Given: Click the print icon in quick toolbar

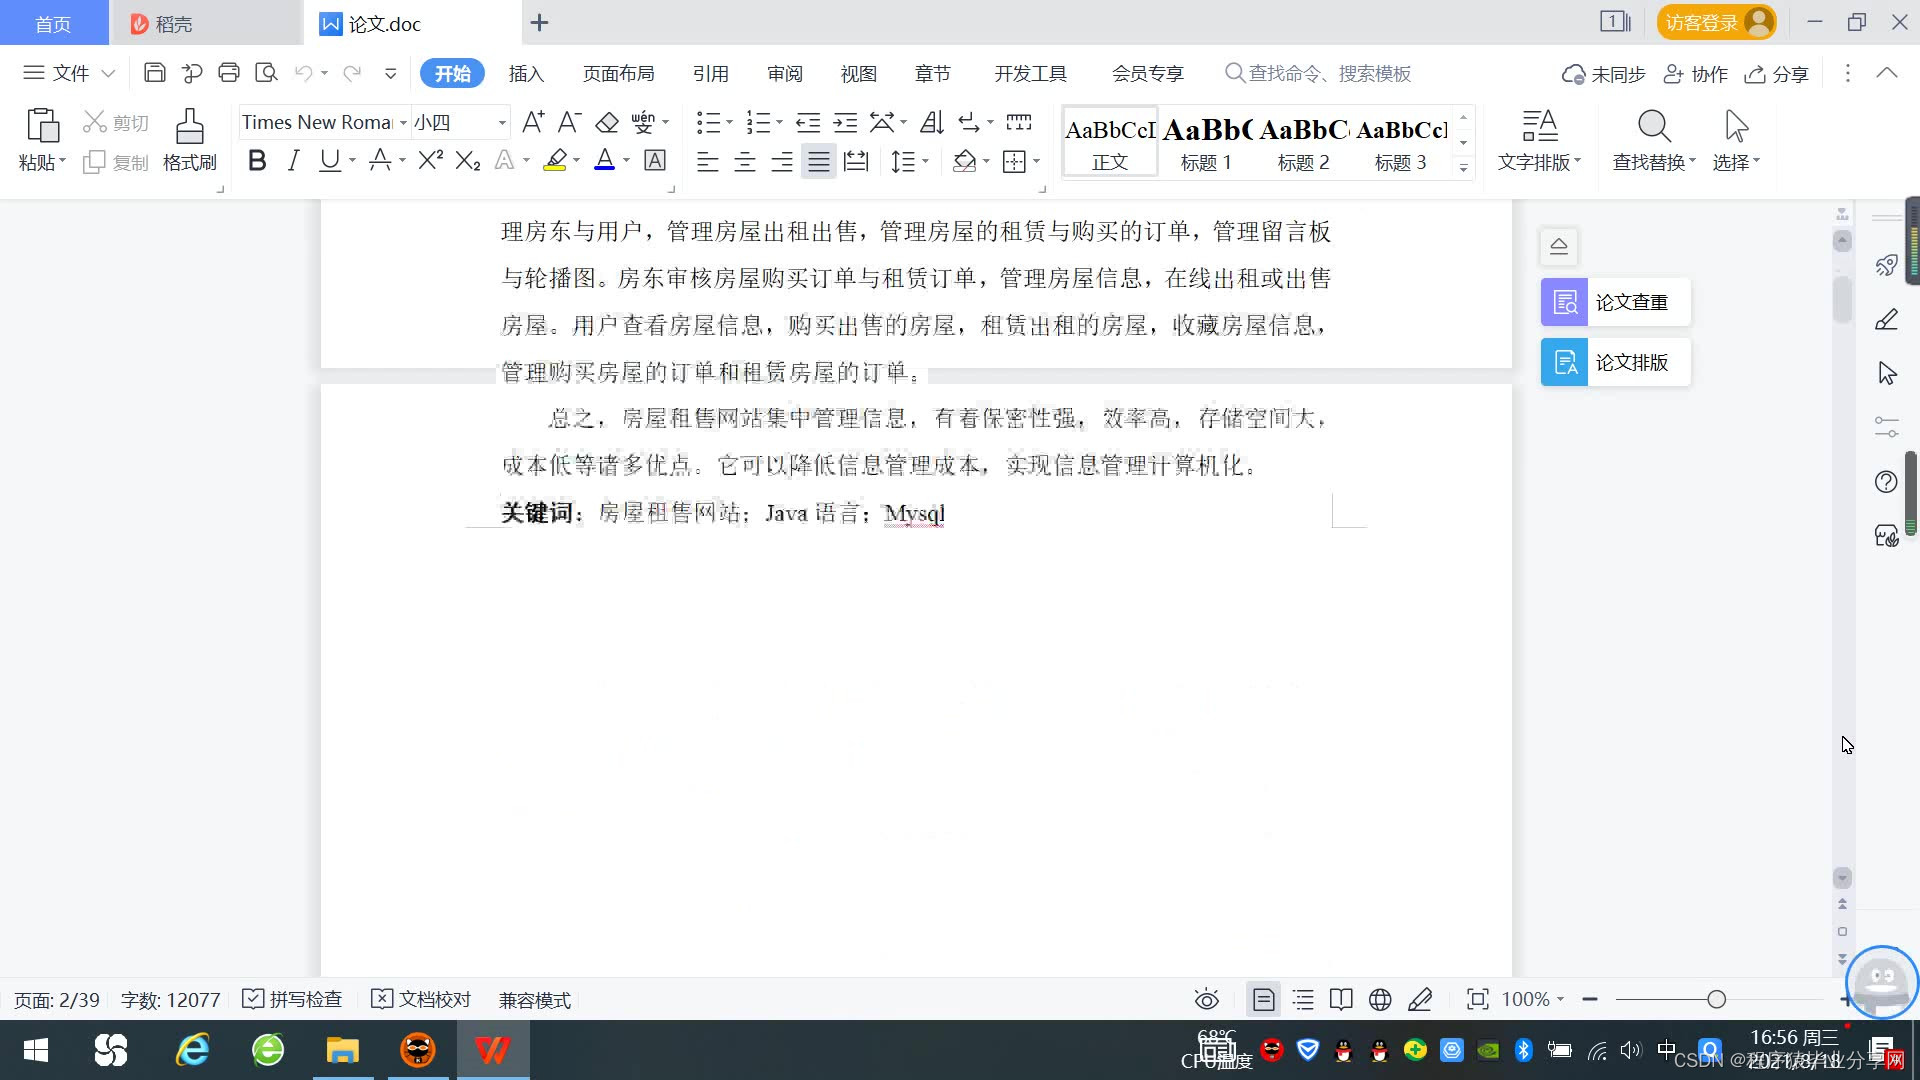Looking at the screenshot, I should pos(229,73).
